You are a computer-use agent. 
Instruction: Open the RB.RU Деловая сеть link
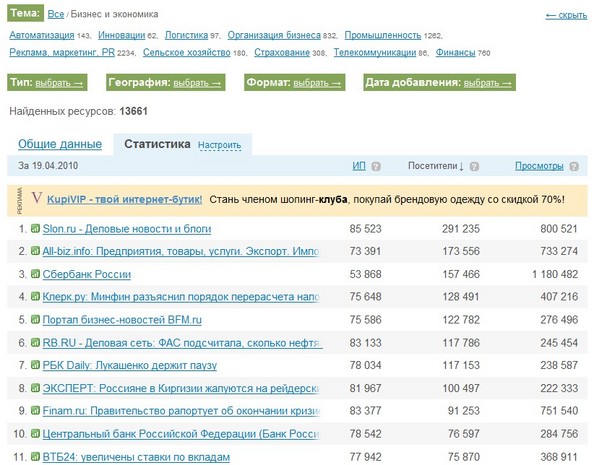(182, 343)
